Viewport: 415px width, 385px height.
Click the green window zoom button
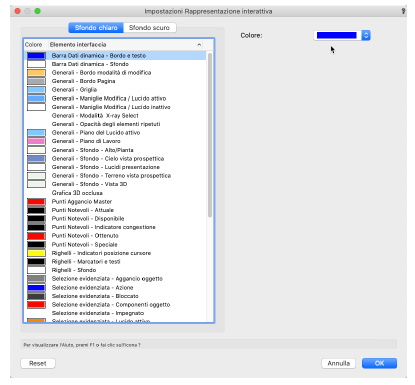click(38, 11)
